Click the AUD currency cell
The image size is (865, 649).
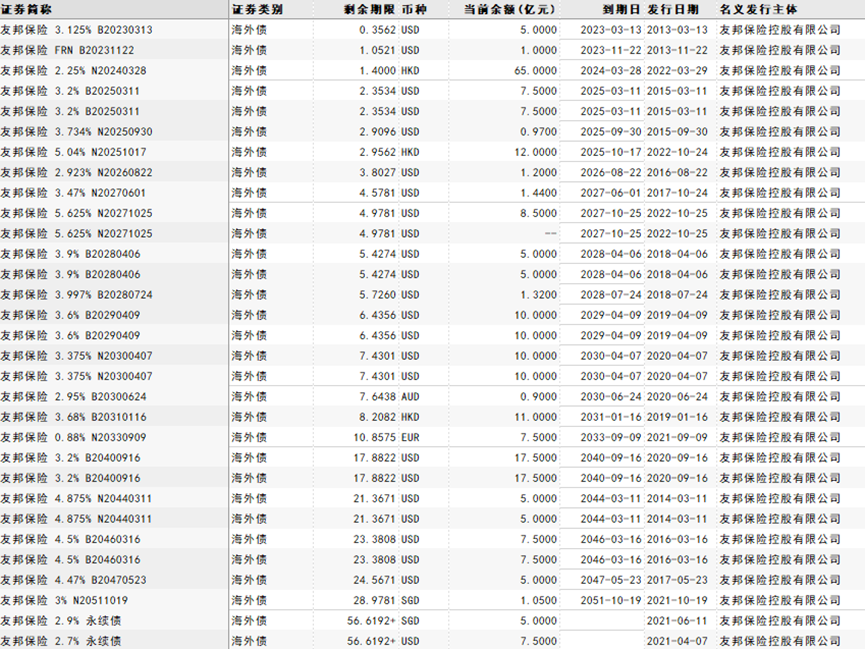[410, 397]
